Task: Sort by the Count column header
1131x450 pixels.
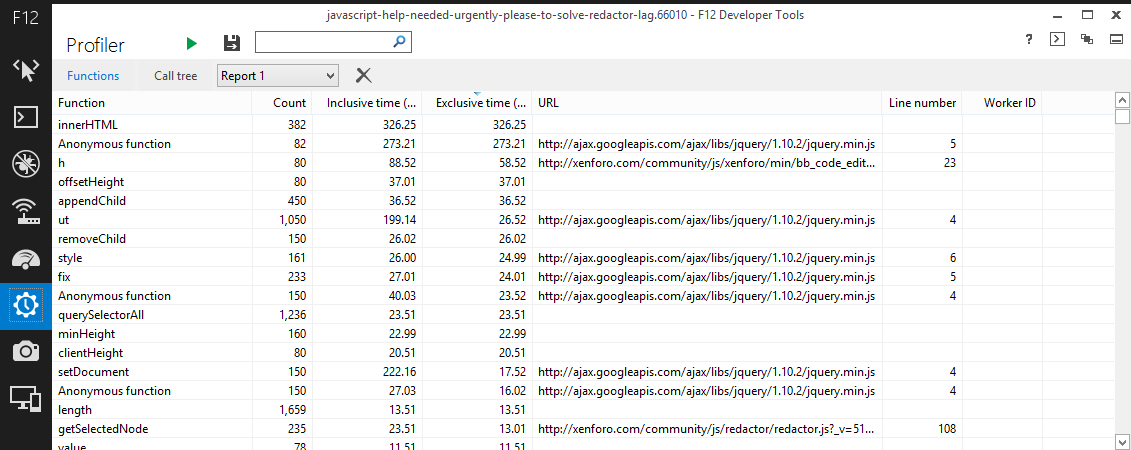Action: point(289,103)
